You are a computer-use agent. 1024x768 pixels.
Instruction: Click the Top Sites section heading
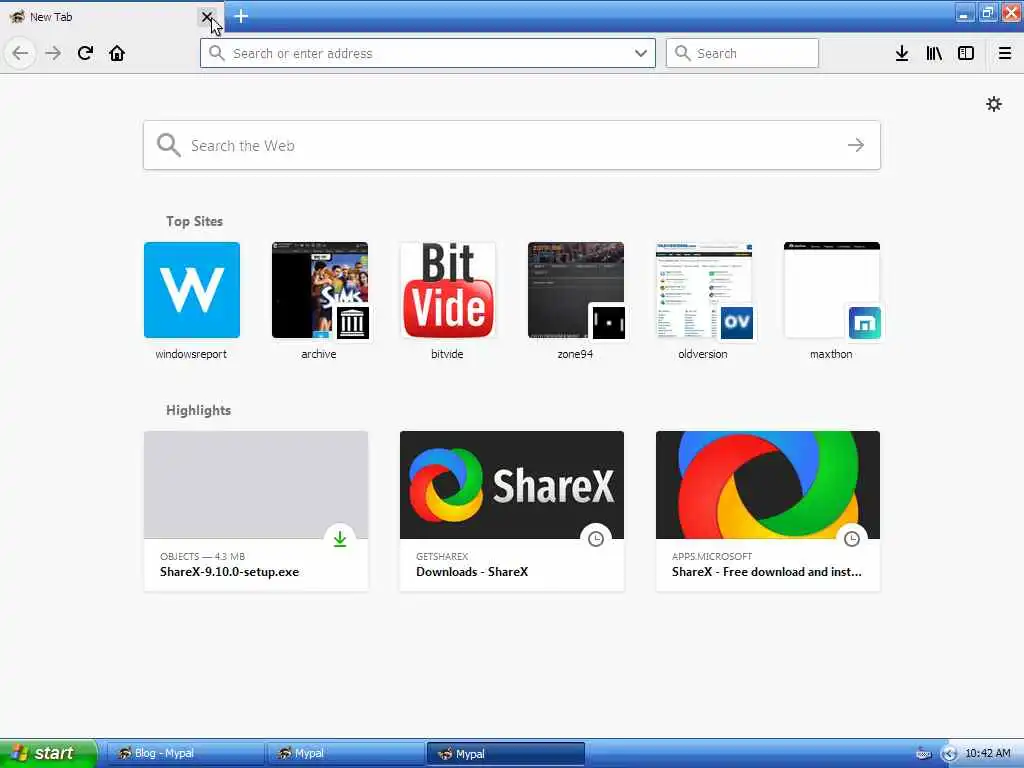click(194, 221)
